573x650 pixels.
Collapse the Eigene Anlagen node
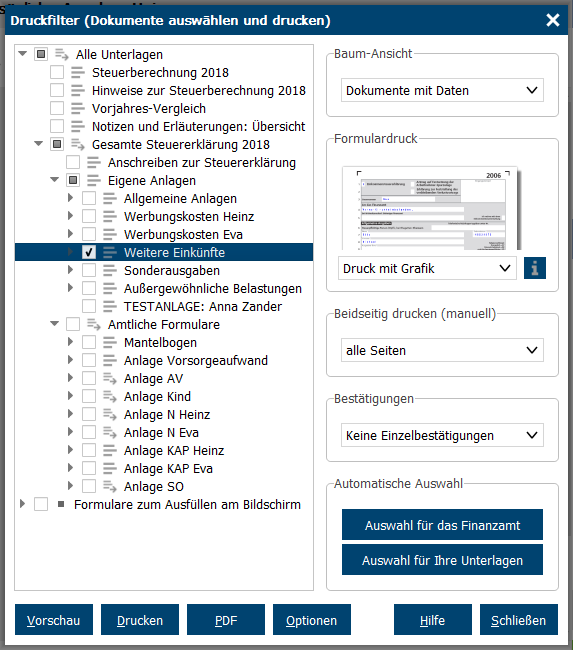click(54, 180)
